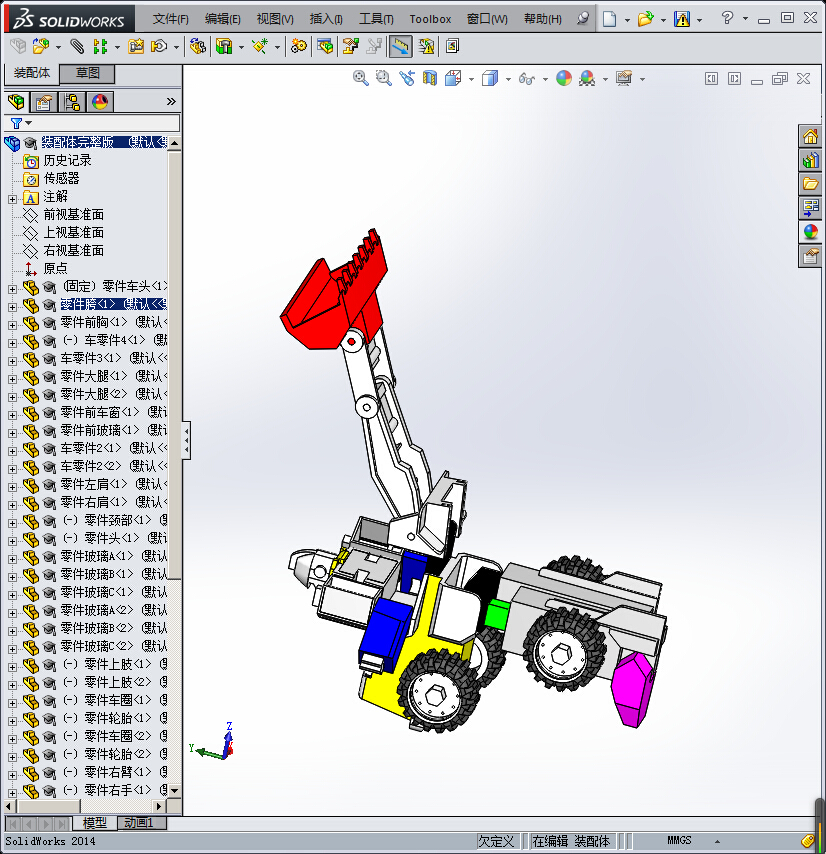Select 前视基准面 plane in the tree
Viewport: 826px width, 854px height.
[74, 215]
